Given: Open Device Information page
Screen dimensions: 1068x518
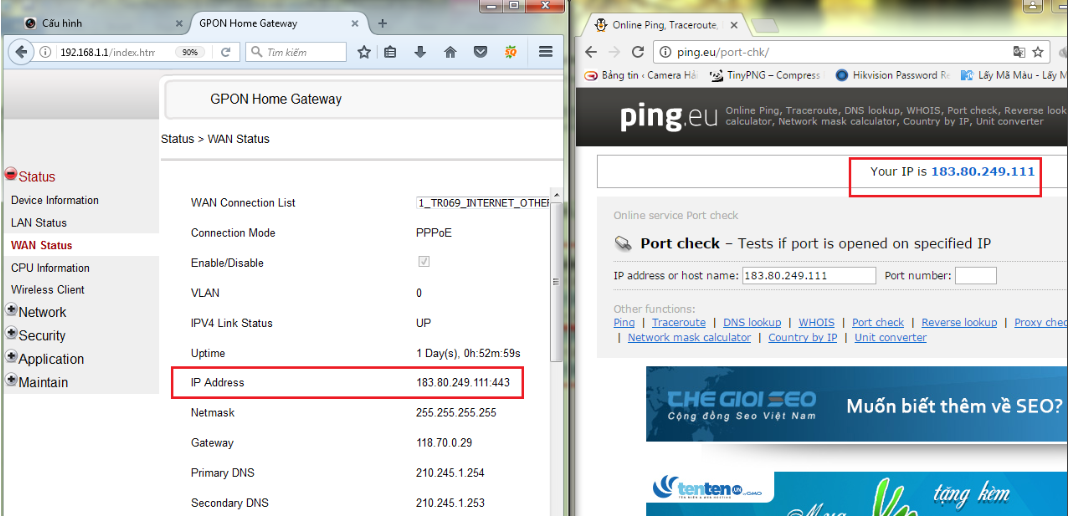Looking at the screenshot, I should pyautogui.click(x=54, y=200).
